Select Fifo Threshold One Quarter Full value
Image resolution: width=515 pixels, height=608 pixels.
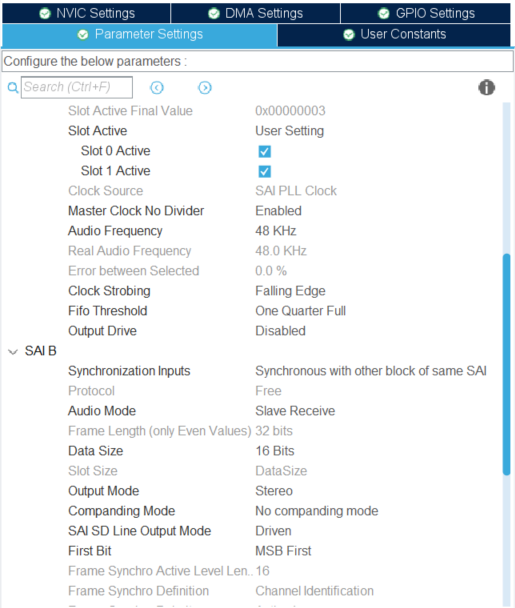300,311
